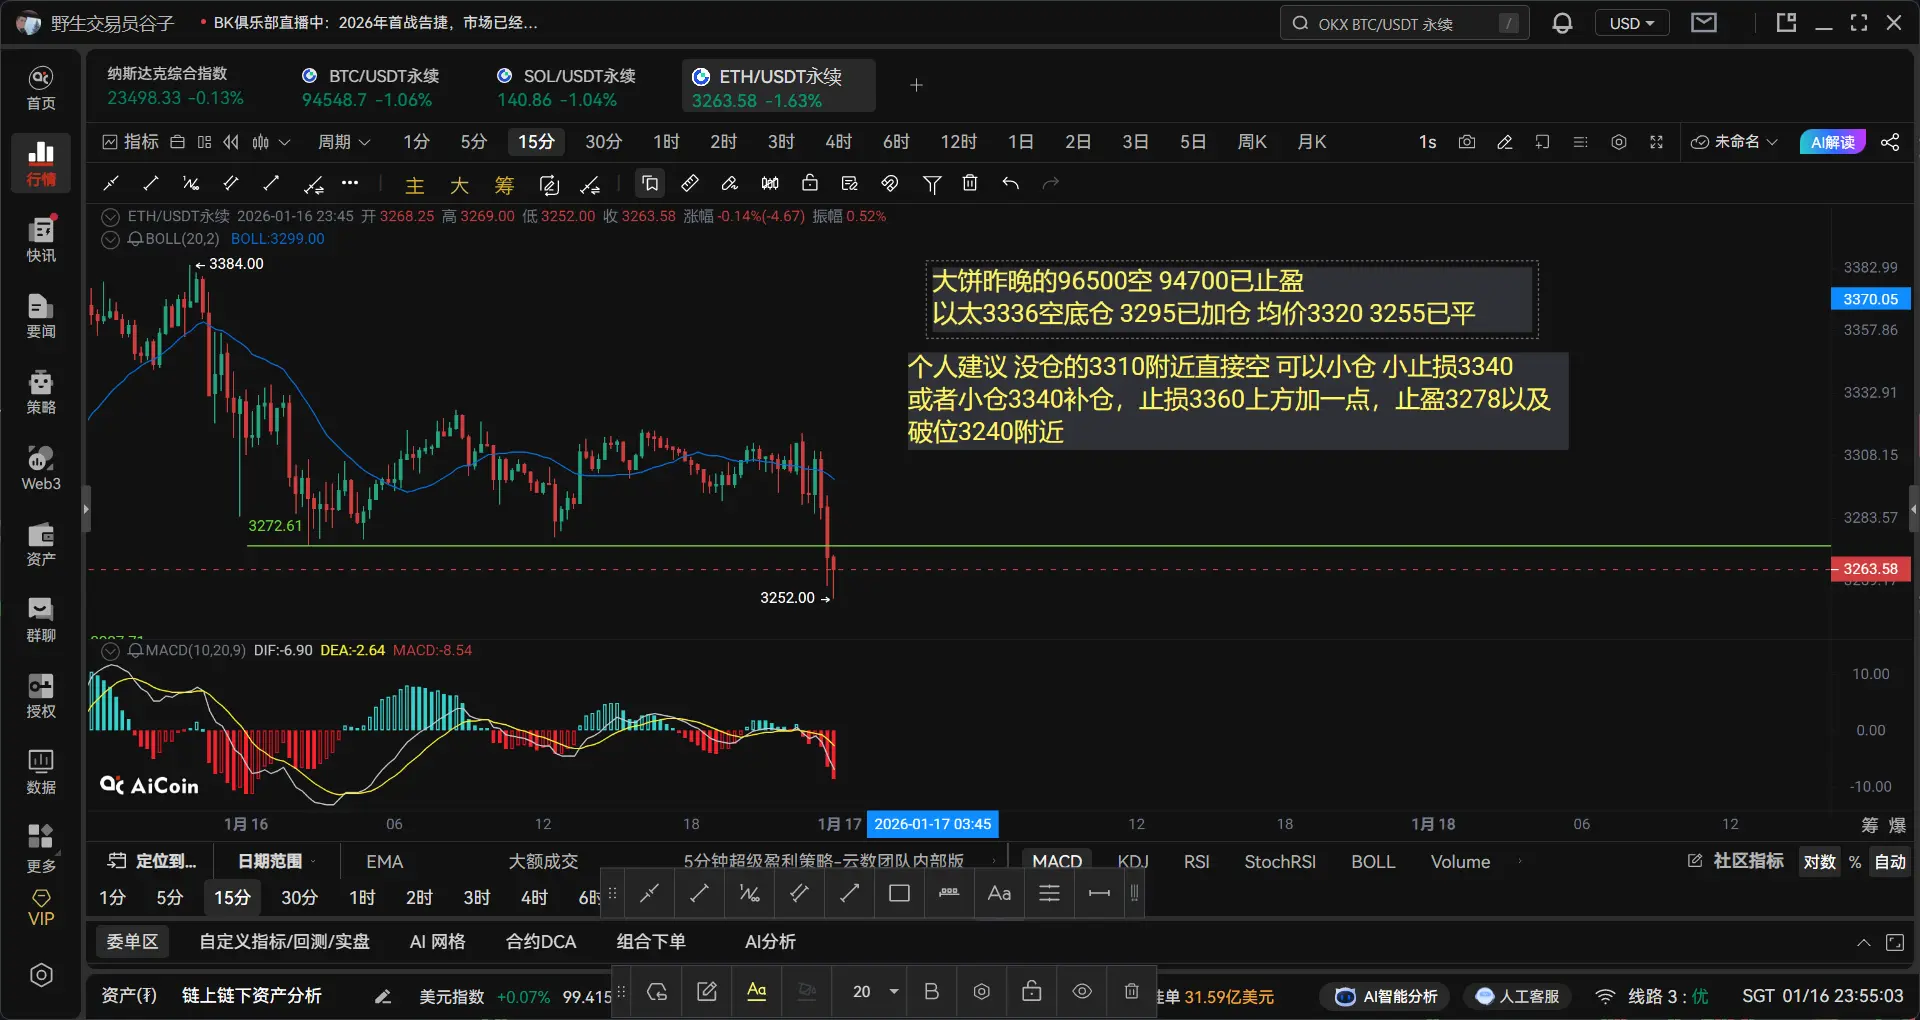Click the 定位到... locate button
Image resolution: width=1920 pixels, height=1020 pixels.
point(152,862)
